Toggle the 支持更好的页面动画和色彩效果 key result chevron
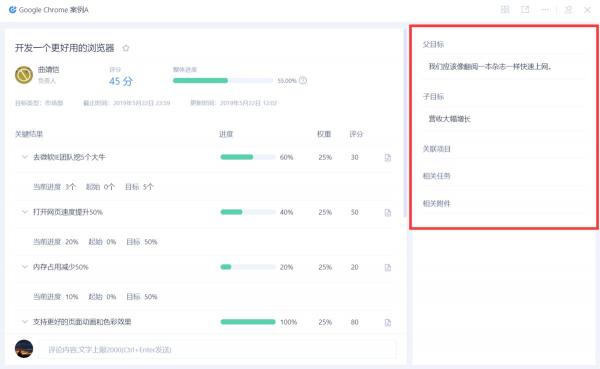This screenshot has height=369, width=600. [x=25, y=322]
